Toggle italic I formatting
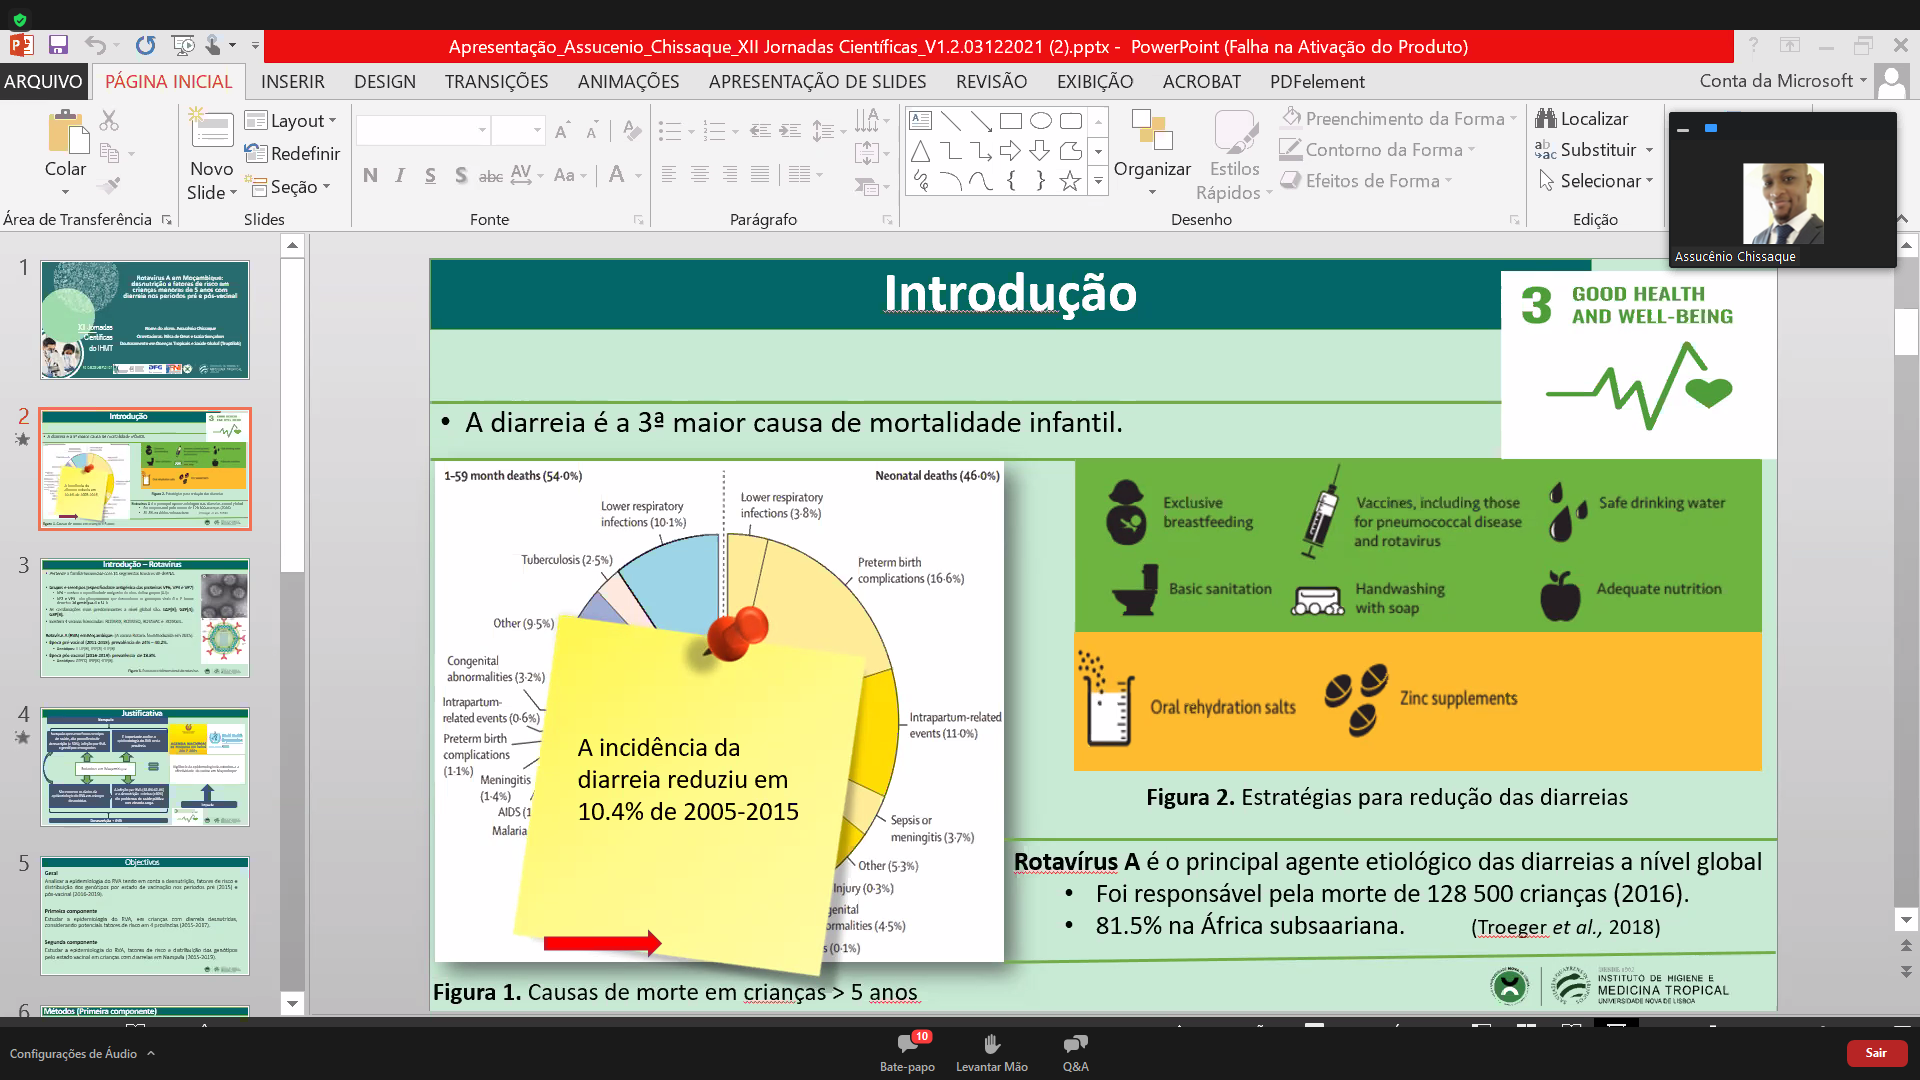1920x1080 pixels. pos(400,175)
